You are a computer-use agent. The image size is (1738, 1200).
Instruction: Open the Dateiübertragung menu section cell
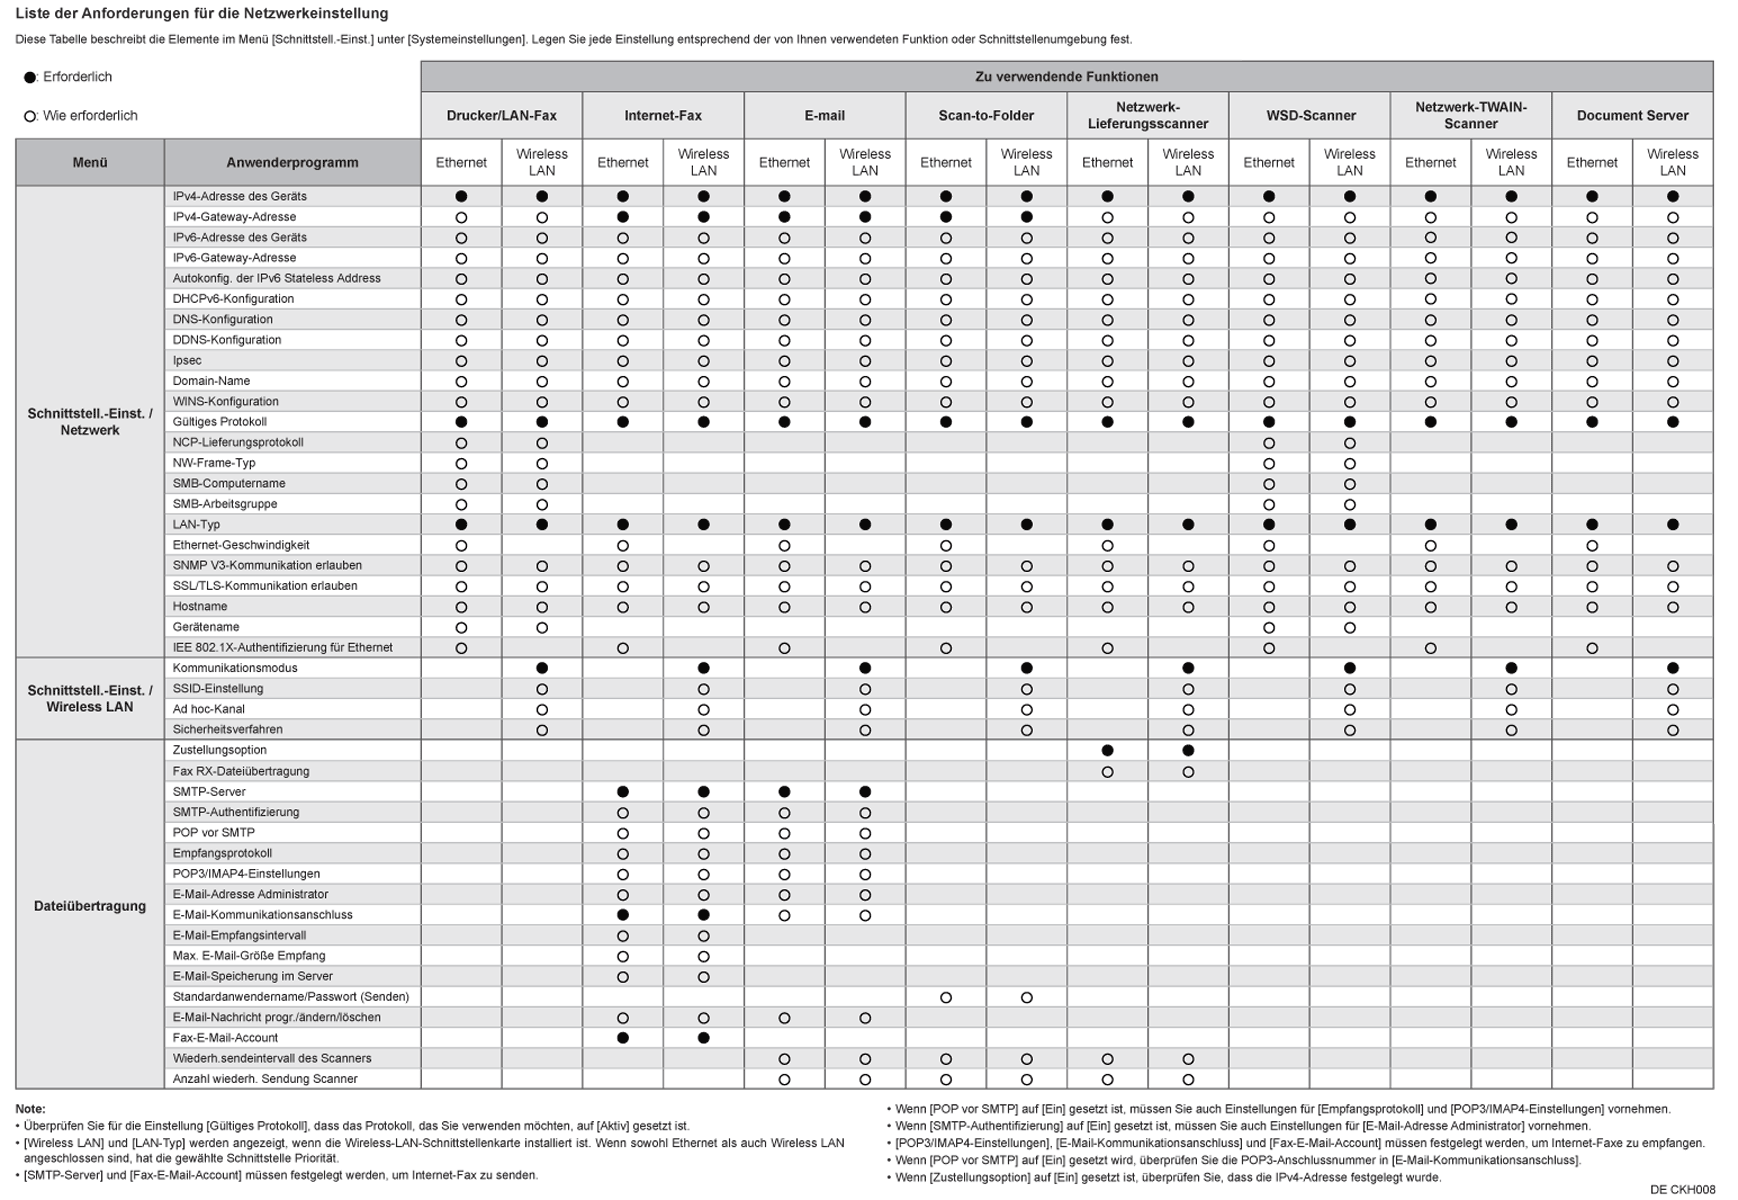coord(90,906)
